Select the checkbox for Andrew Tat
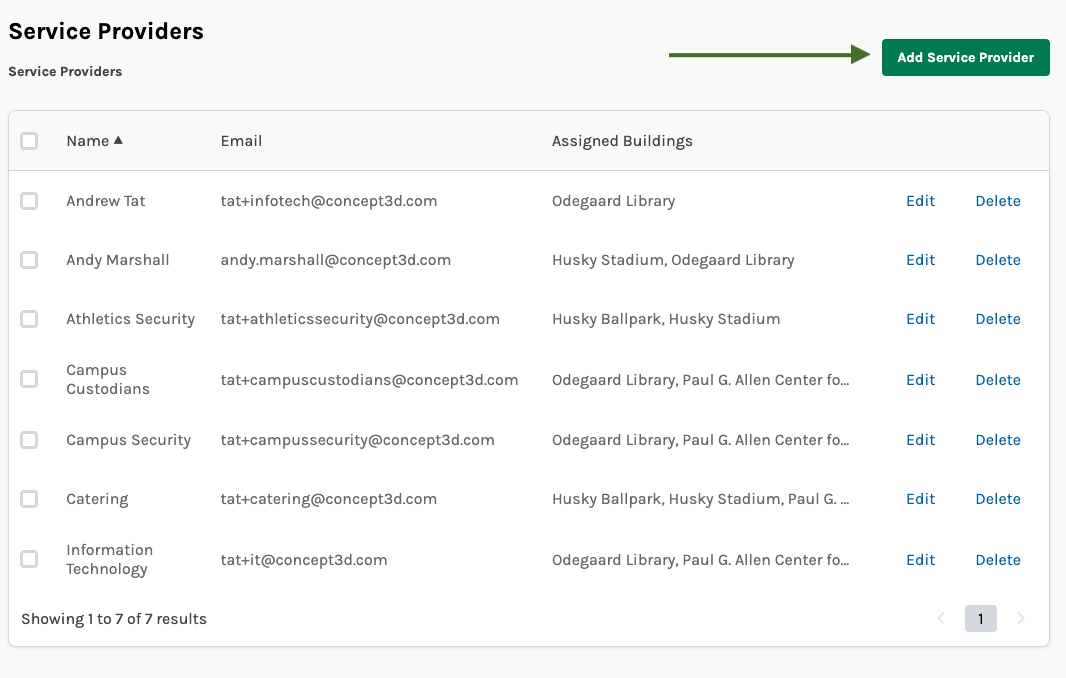Screen dimensions: 1066x678 [x=29, y=201]
